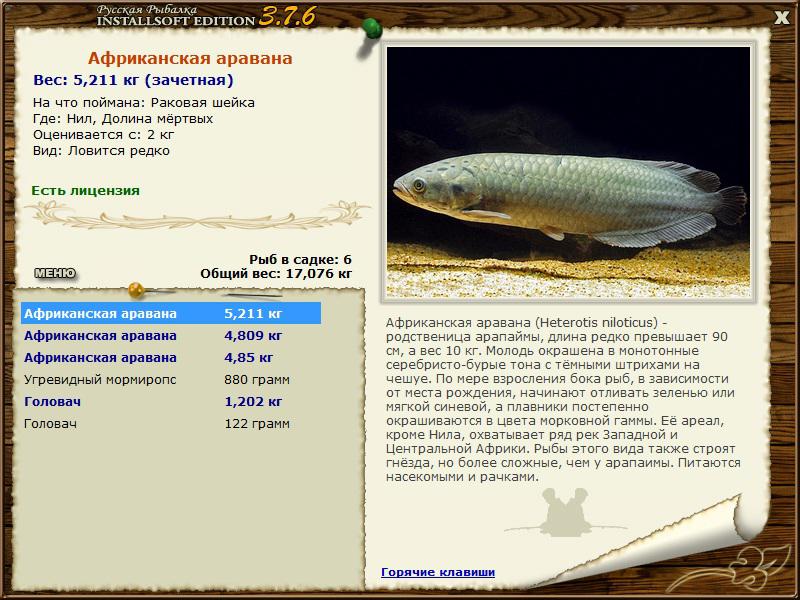Click the fishermen silhouette icon
800x600 pixels.
click(565, 512)
